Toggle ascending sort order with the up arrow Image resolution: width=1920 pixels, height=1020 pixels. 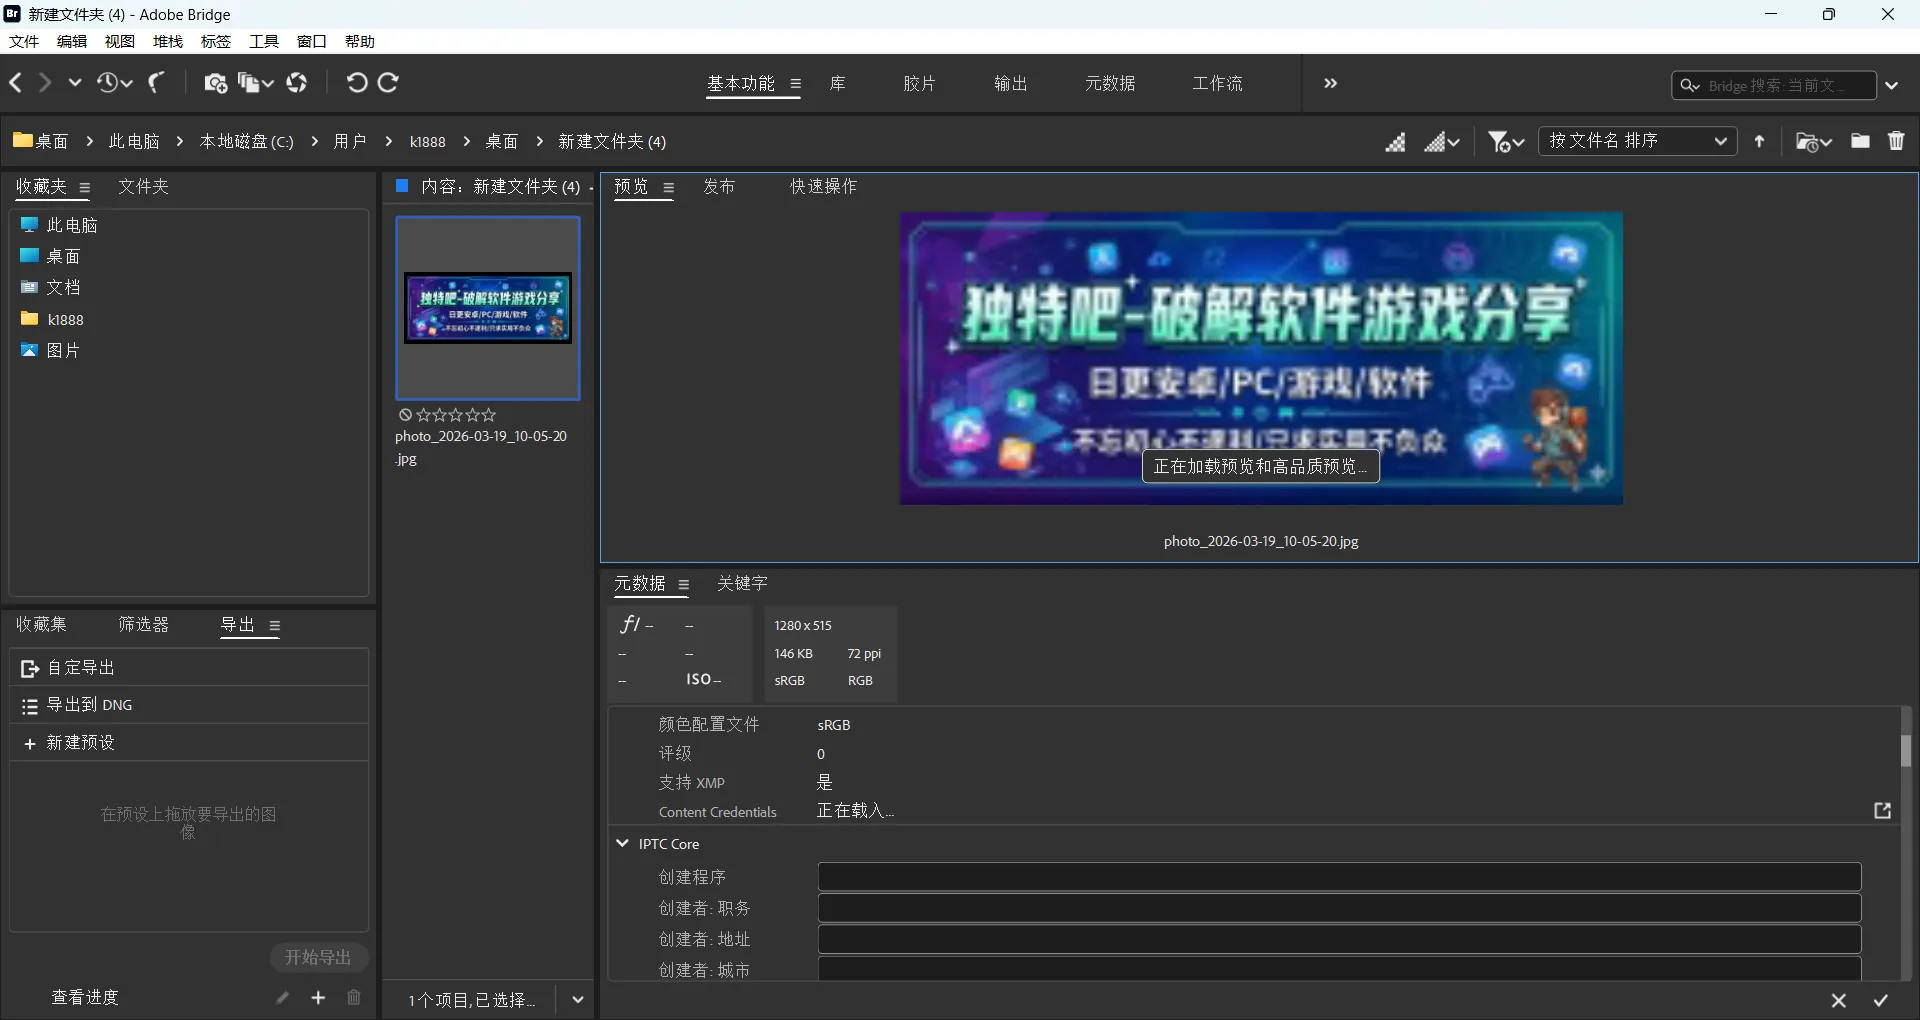[x=1760, y=141]
